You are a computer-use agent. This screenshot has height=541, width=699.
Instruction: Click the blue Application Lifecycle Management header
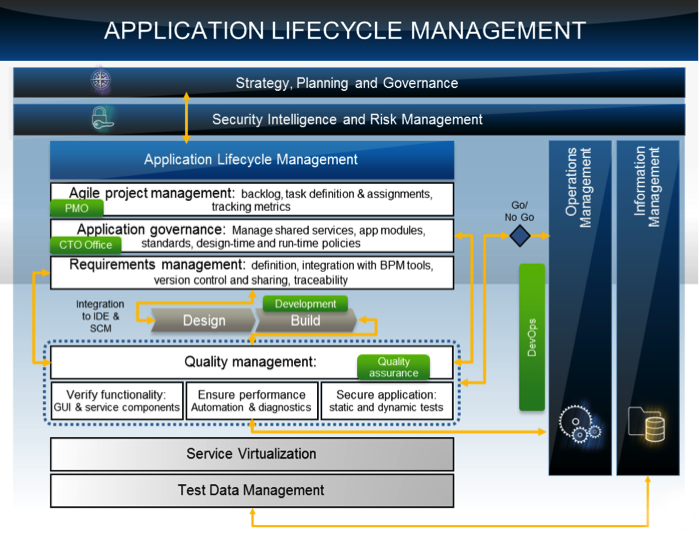pyautogui.click(x=252, y=160)
